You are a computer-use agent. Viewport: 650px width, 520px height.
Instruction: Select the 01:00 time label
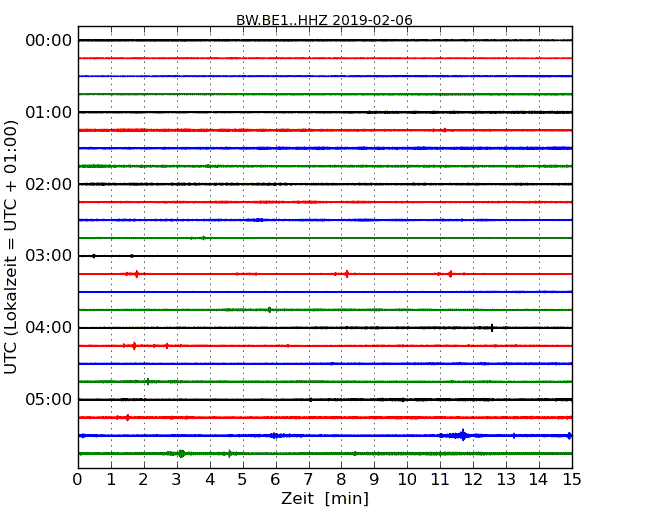click(49, 112)
